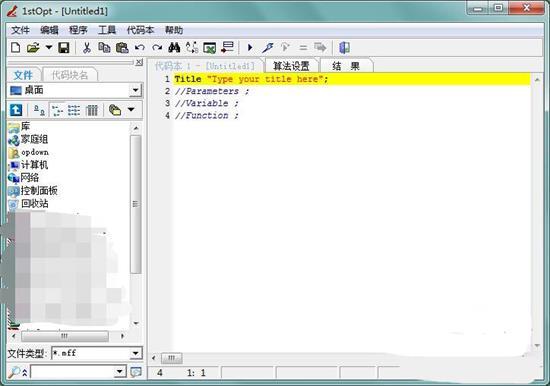Close the left file panel

click(x=139, y=62)
